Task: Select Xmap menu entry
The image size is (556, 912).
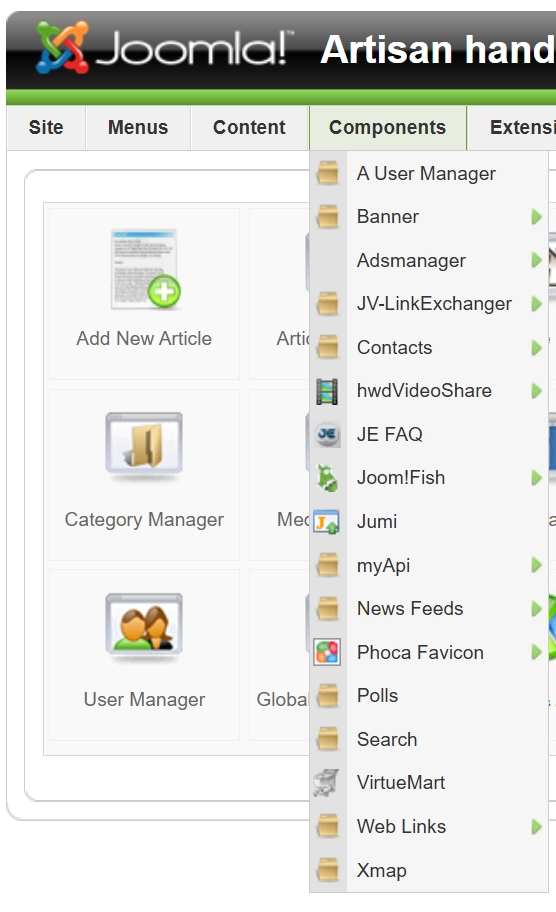Action: point(429,870)
